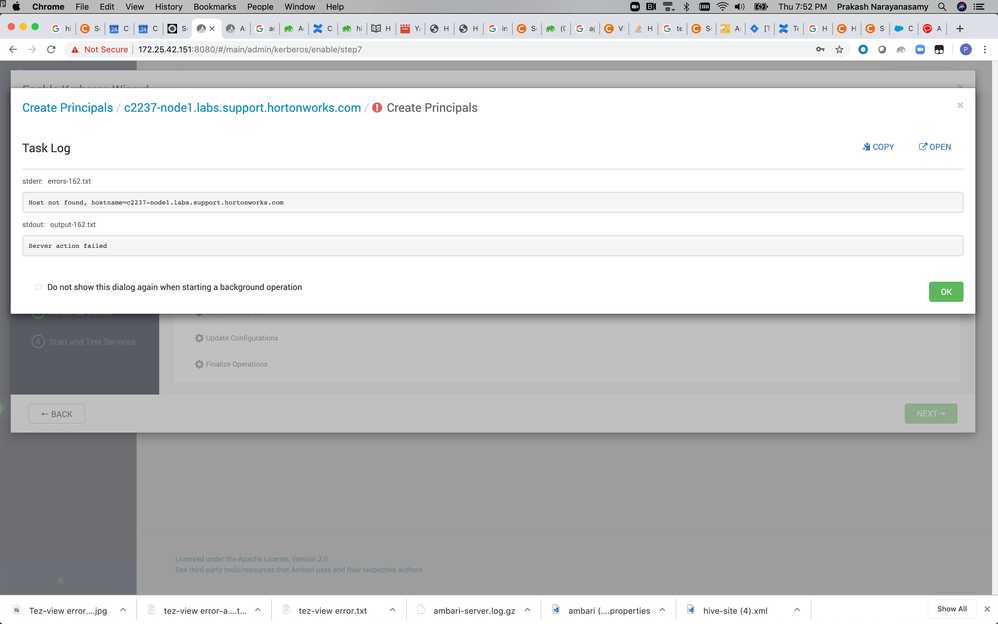
Task: Expand options for hive-site (4).xml download
Action: click(797, 610)
